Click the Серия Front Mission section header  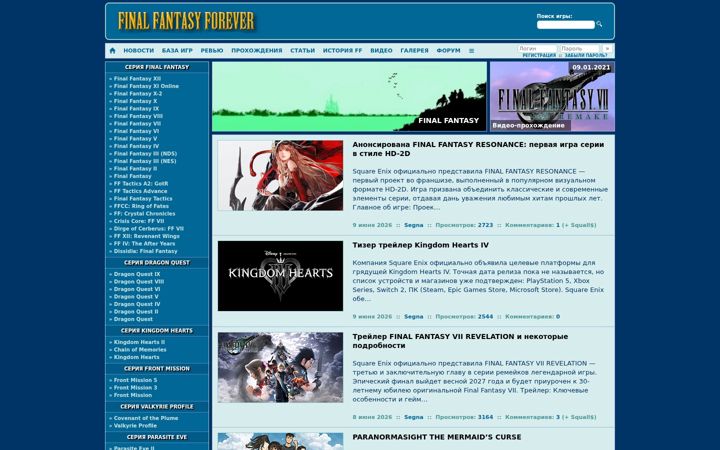point(157,369)
